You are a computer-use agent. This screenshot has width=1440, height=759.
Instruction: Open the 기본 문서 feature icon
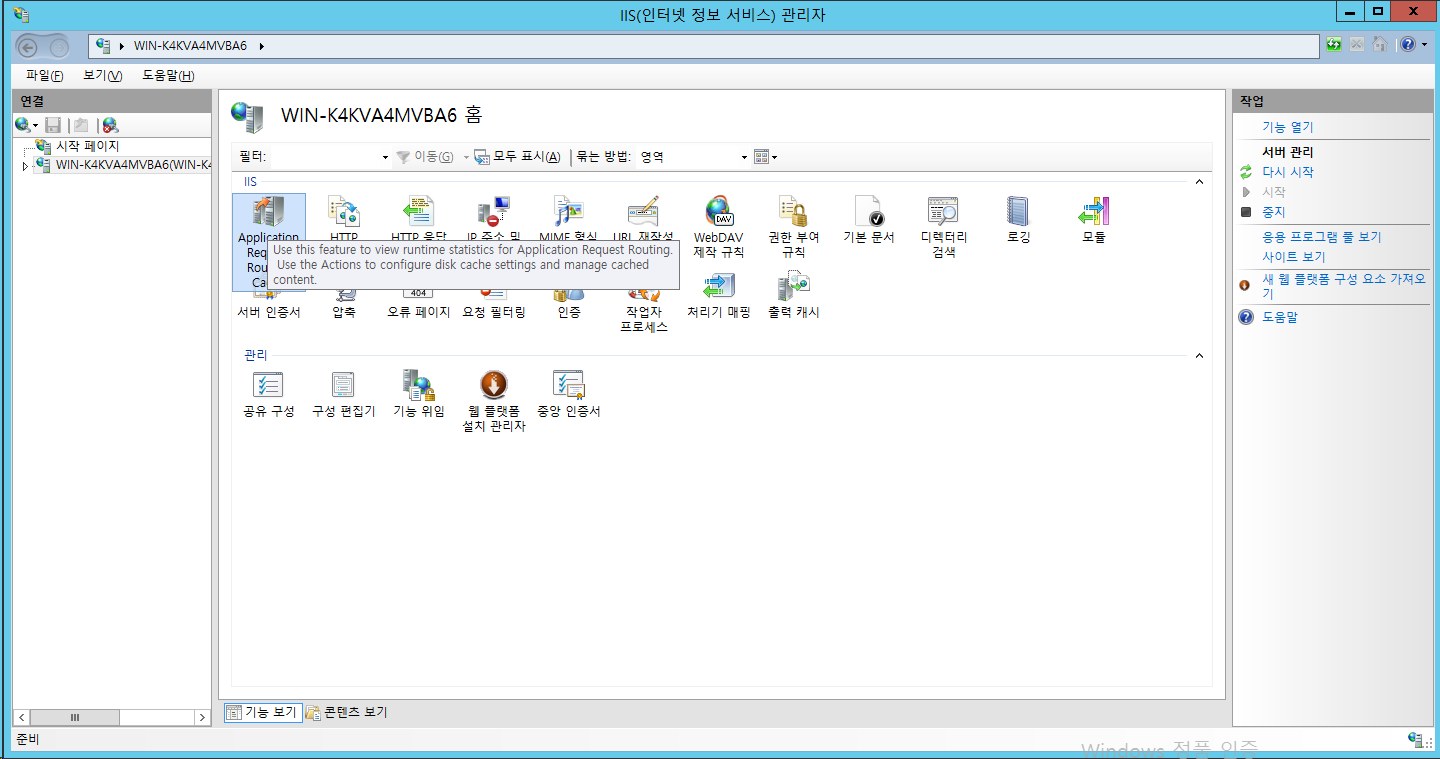[x=868, y=210]
